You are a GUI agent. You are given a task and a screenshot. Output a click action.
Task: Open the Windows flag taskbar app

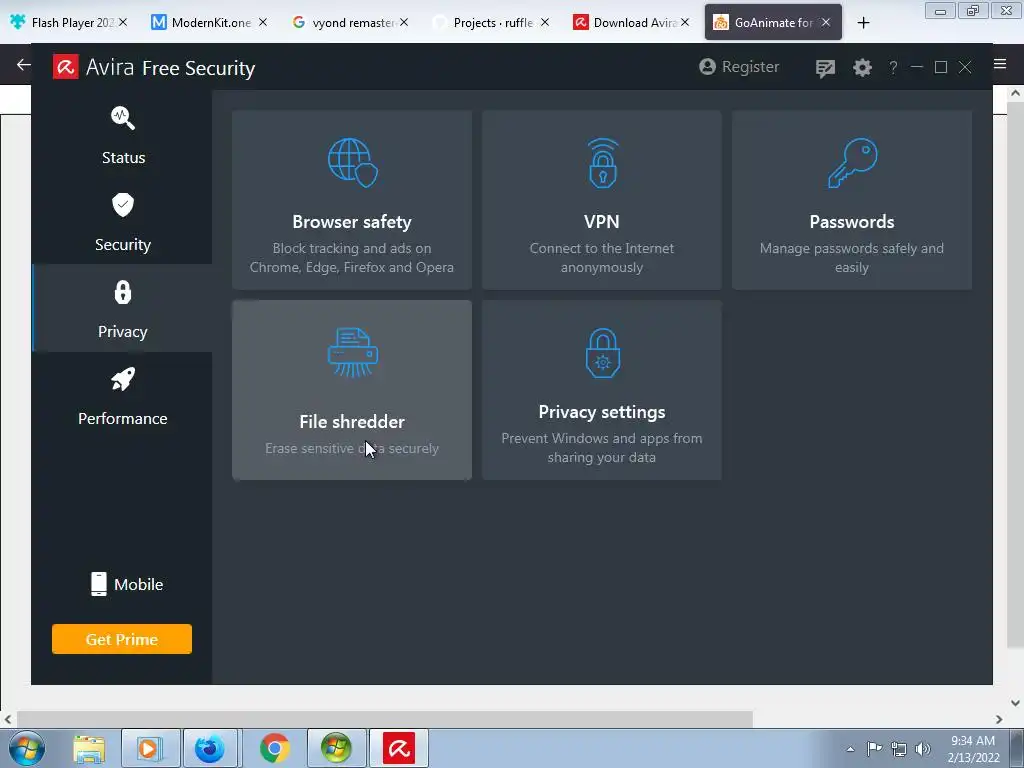point(336,748)
